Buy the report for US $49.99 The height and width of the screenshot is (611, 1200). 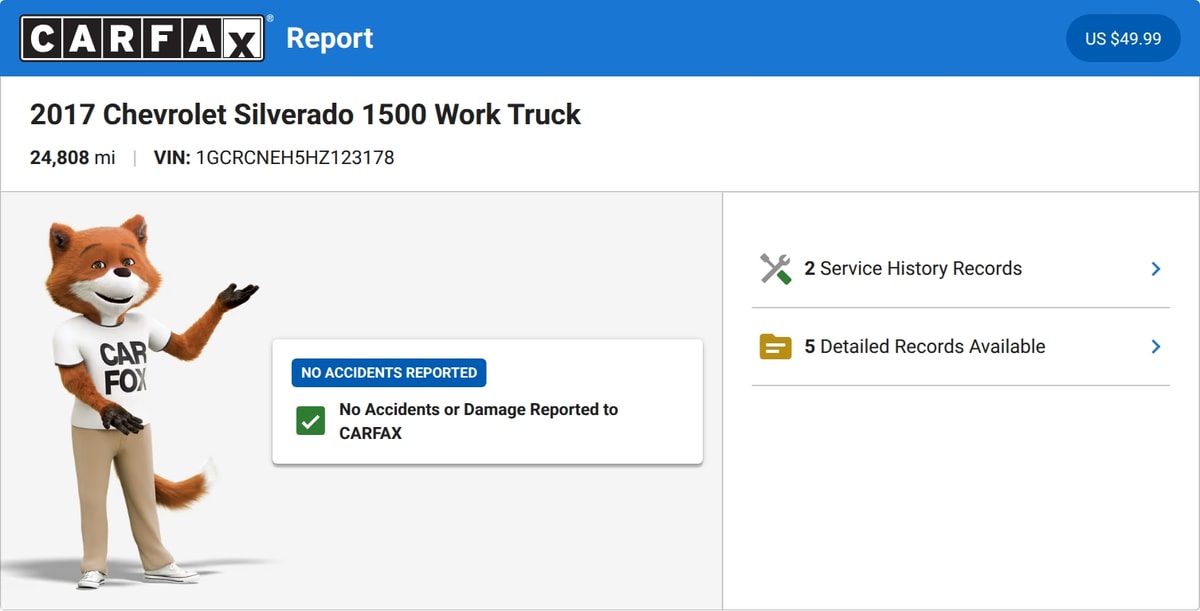(x=1123, y=38)
